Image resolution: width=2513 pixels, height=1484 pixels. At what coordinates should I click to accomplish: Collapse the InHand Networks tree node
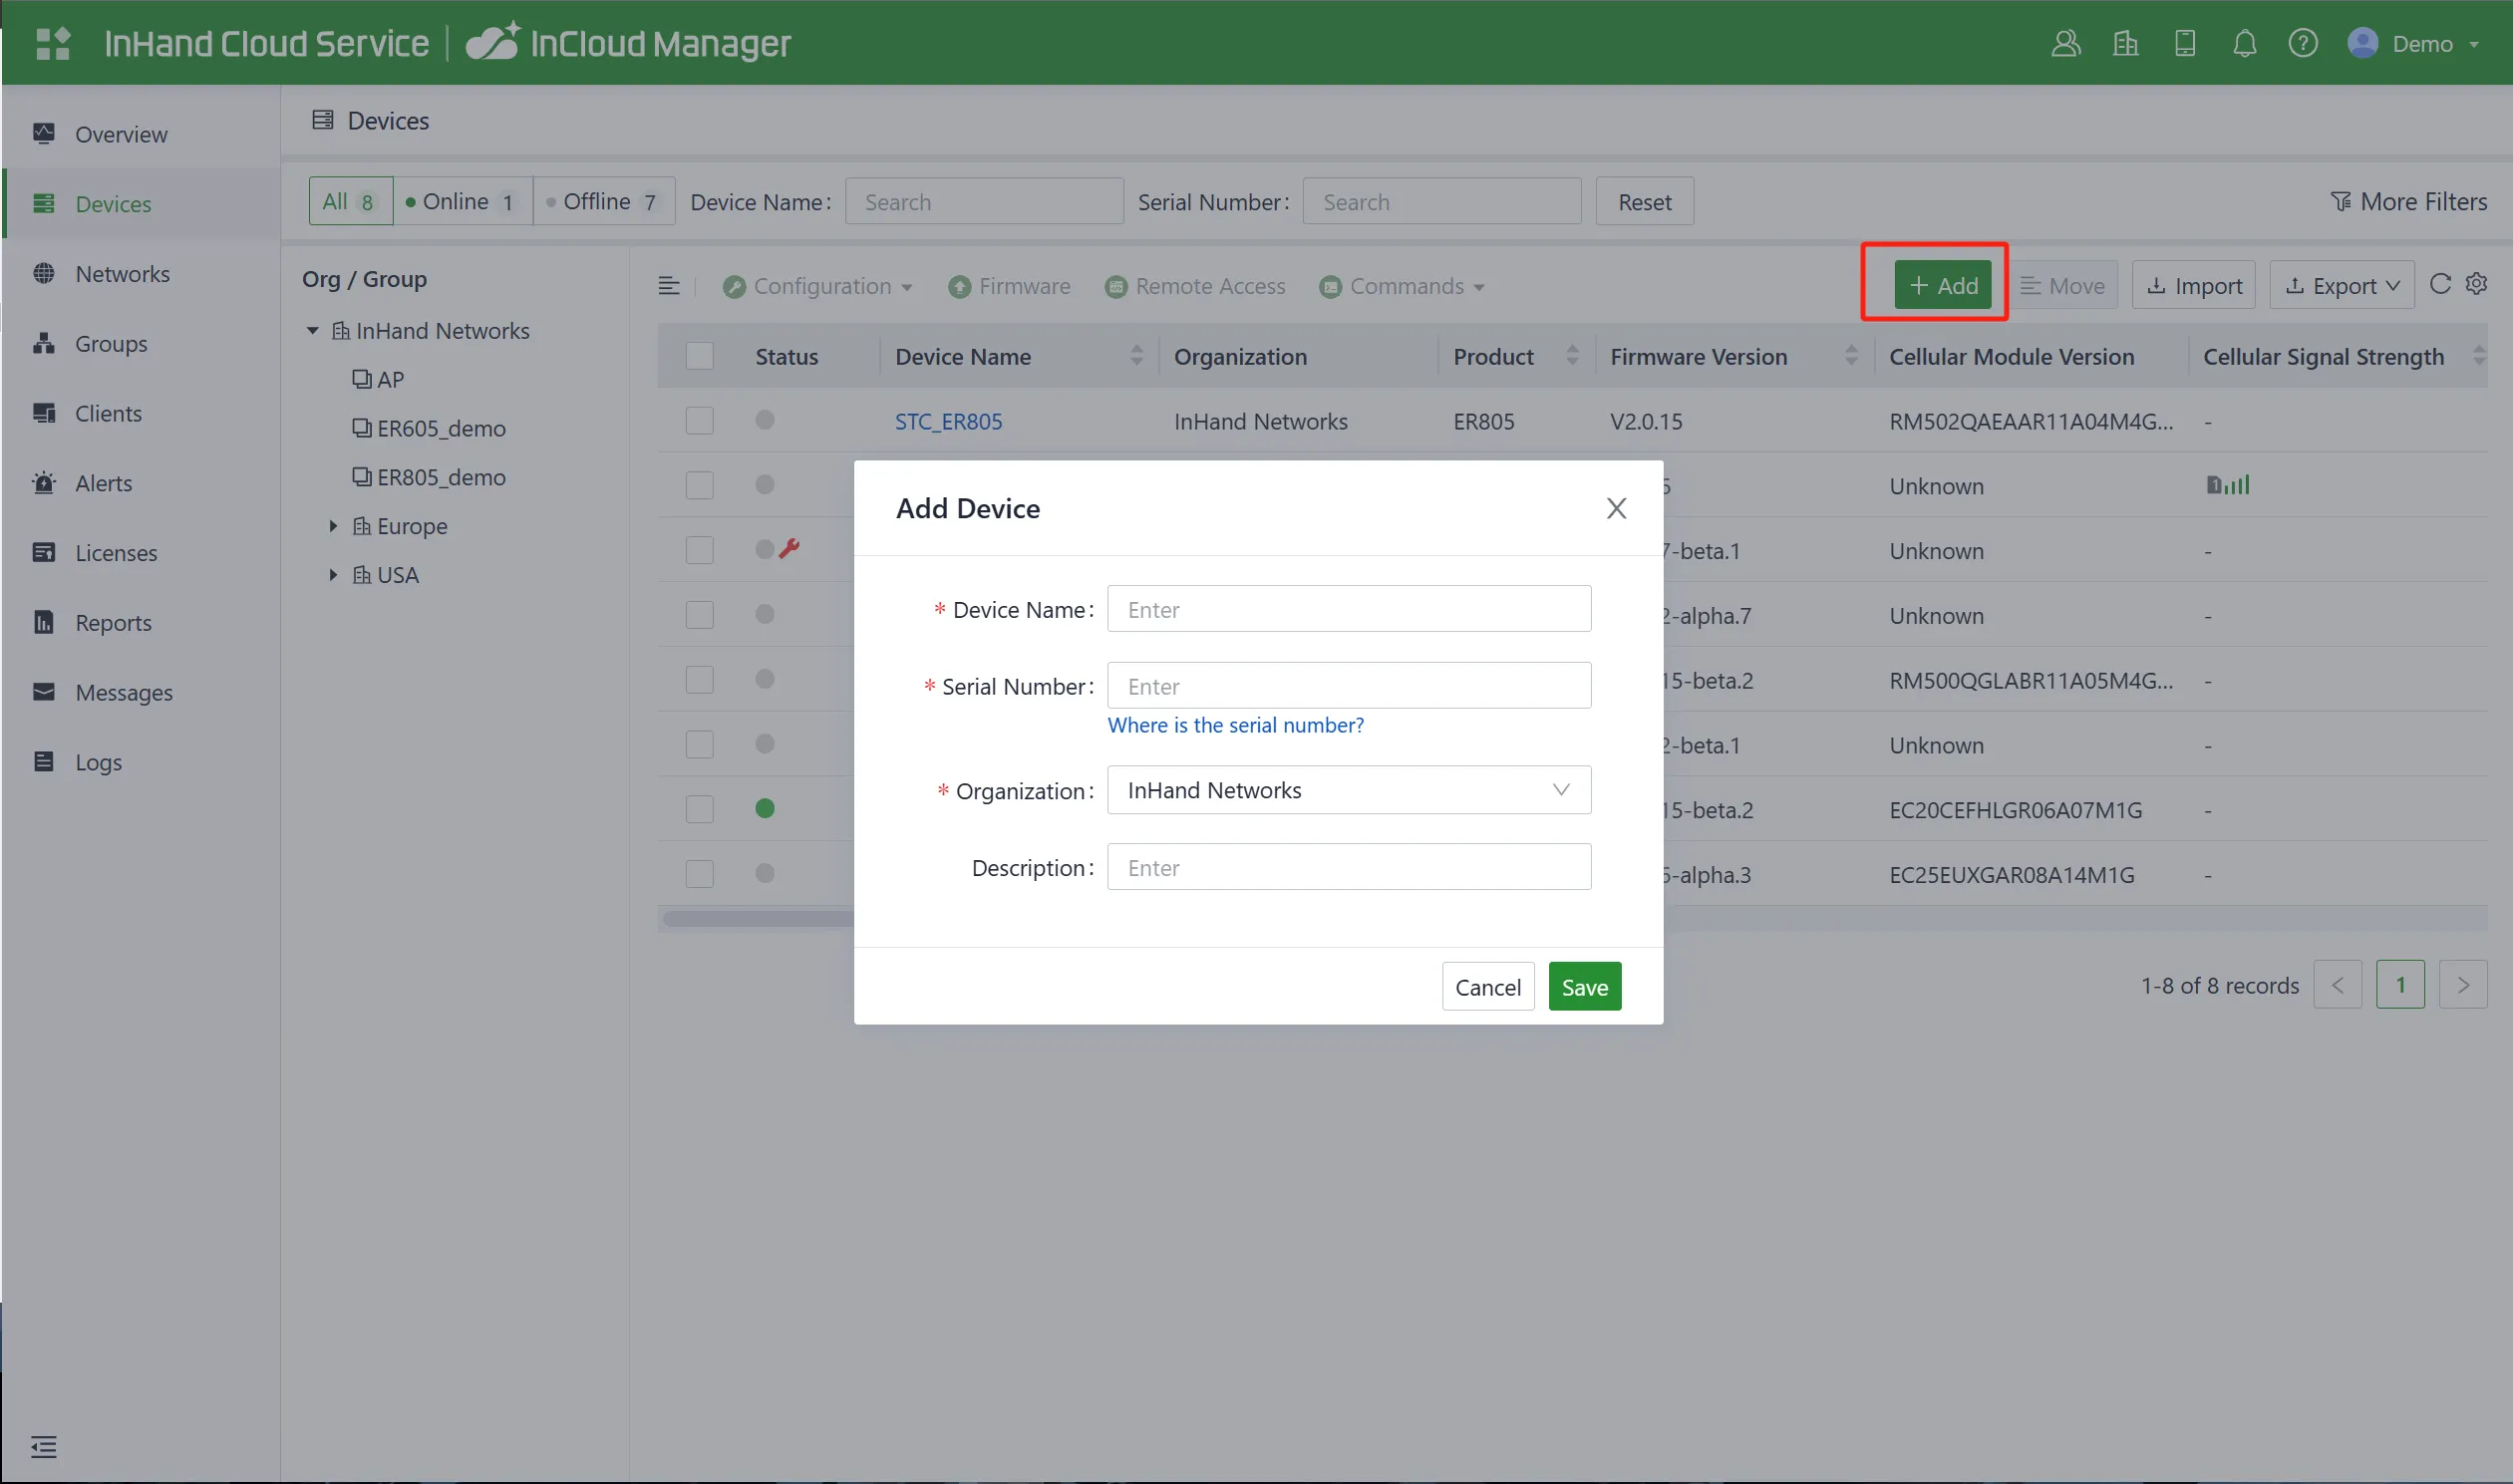pyautogui.click(x=312, y=331)
